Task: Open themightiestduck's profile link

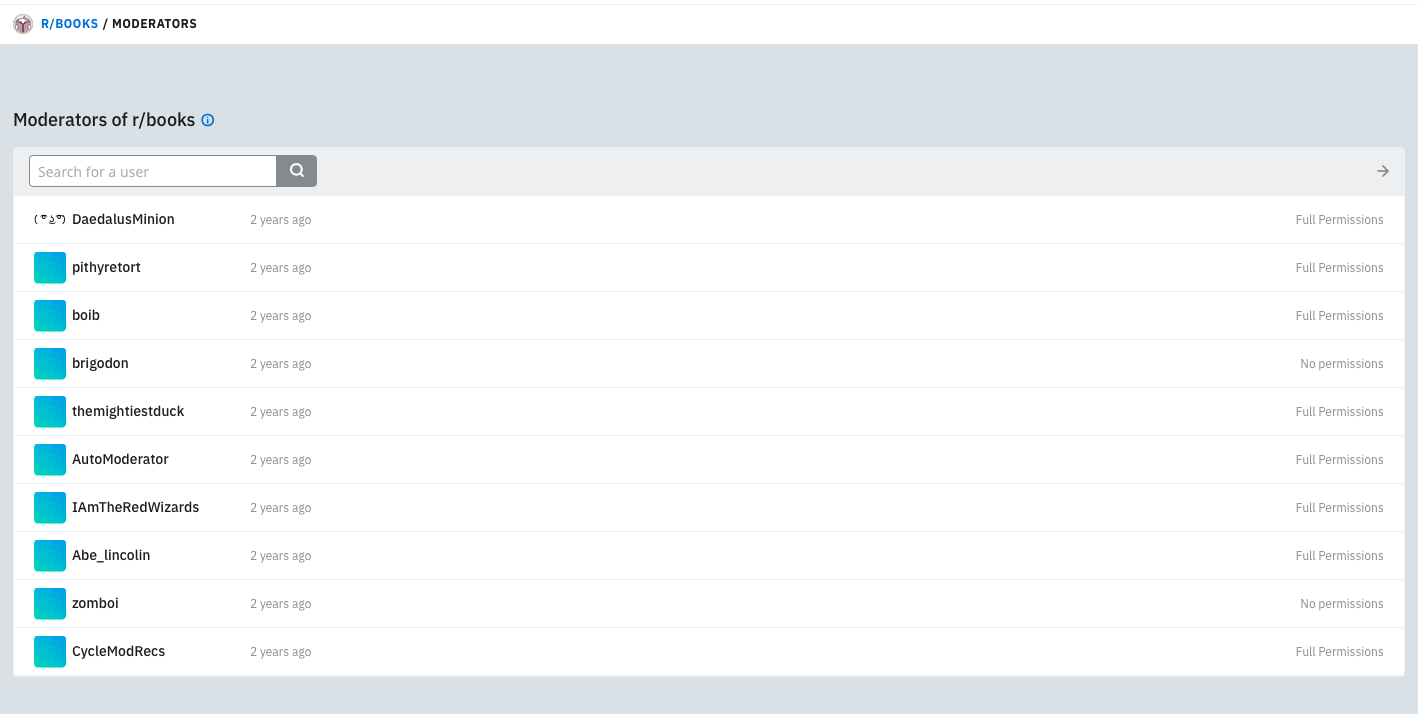Action: (x=128, y=412)
